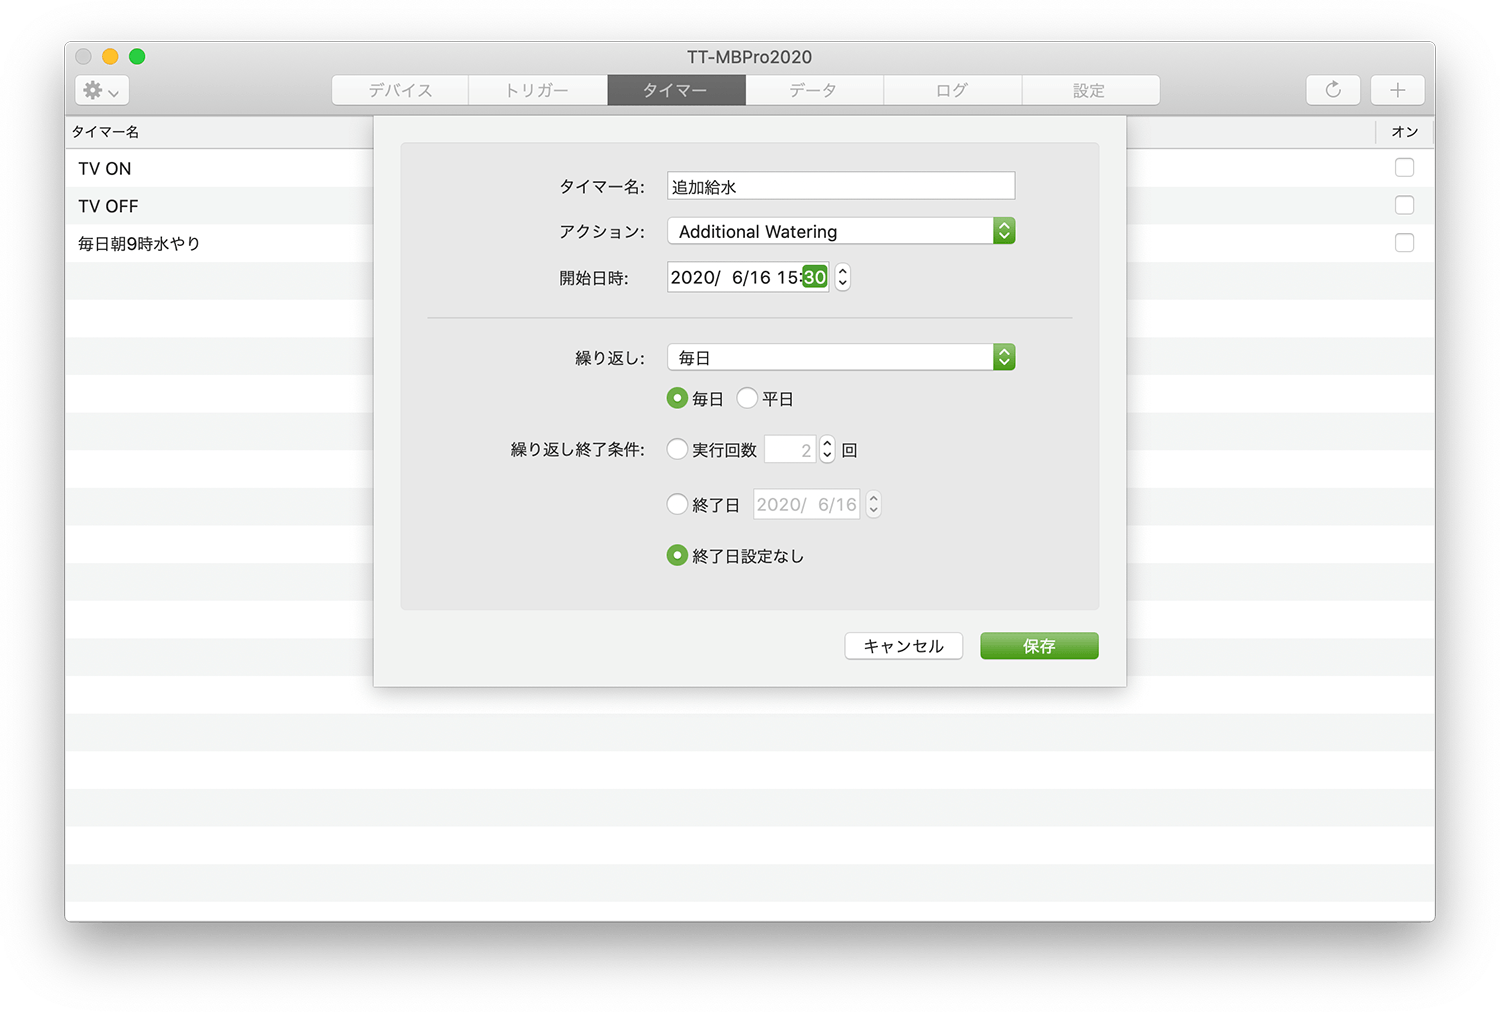This screenshot has width=1500, height=1012.
Task: Enable the TV ON timer checkbox
Action: click(1404, 168)
